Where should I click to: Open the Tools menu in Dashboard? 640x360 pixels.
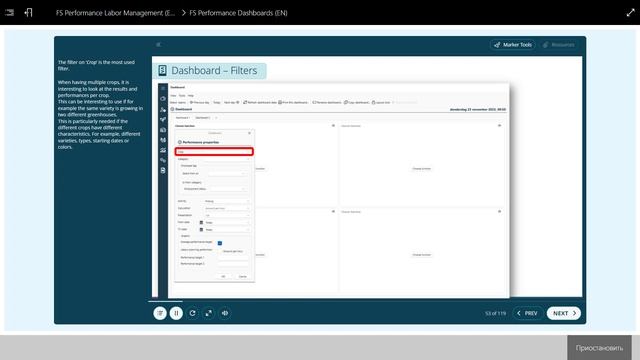tap(182, 96)
